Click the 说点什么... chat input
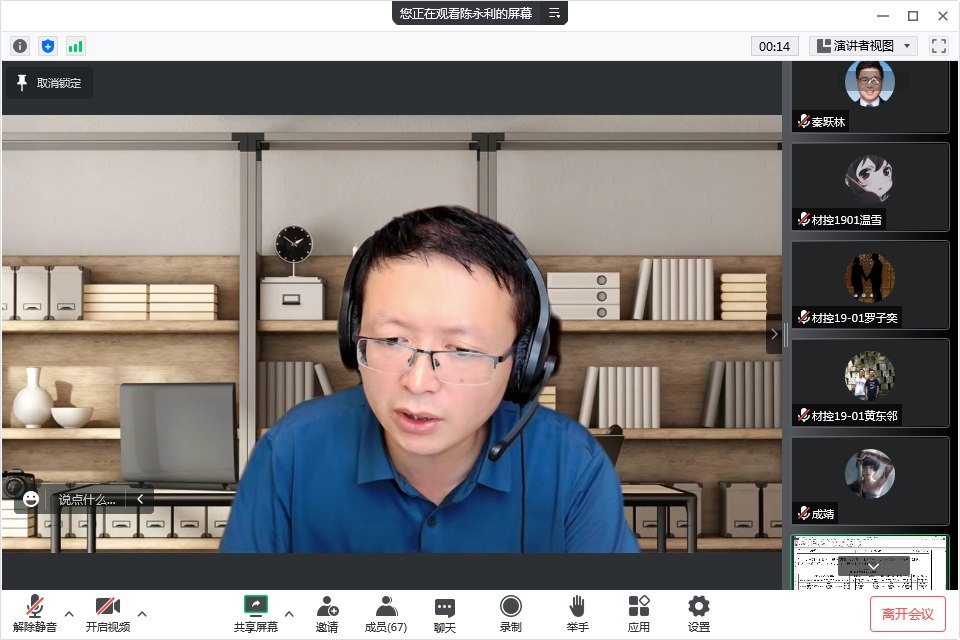Image resolution: width=960 pixels, height=640 pixels. tap(88, 499)
